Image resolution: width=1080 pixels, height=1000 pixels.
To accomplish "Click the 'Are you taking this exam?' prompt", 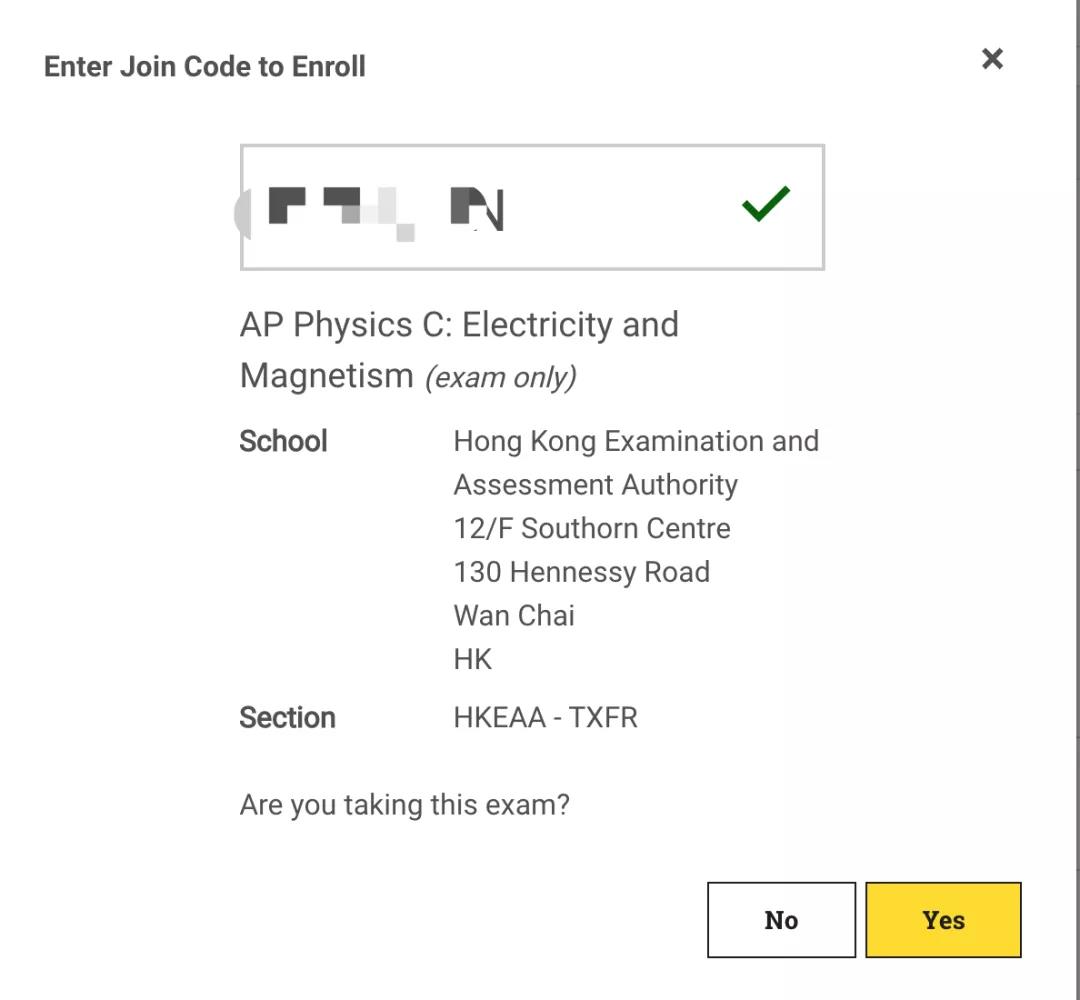I will coord(404,804).
